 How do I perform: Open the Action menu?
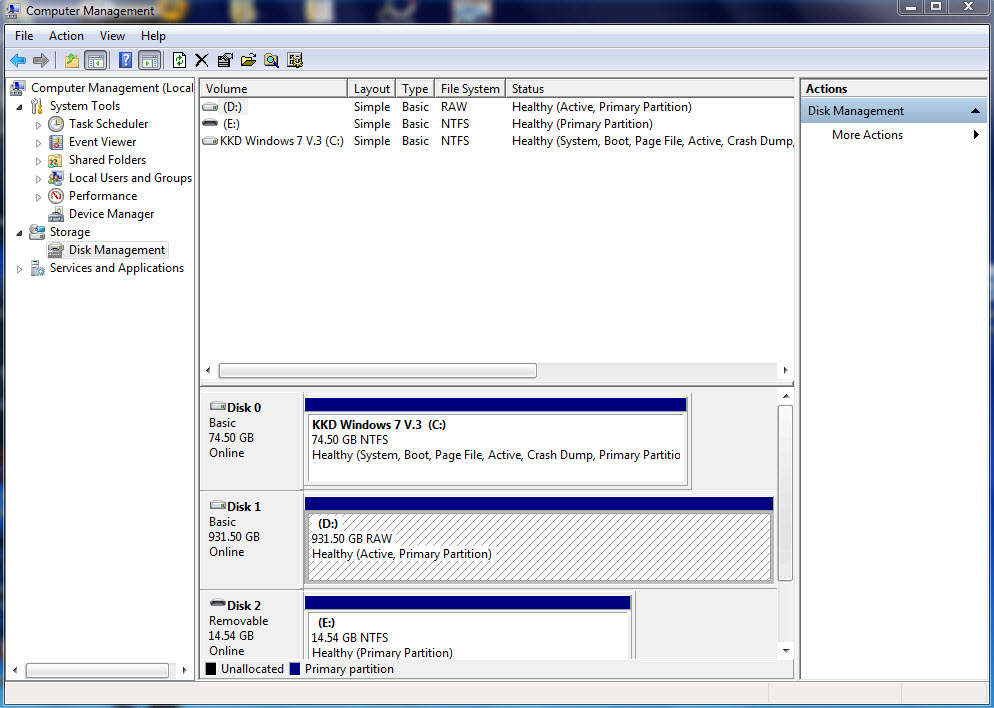[x=66, y=36]
